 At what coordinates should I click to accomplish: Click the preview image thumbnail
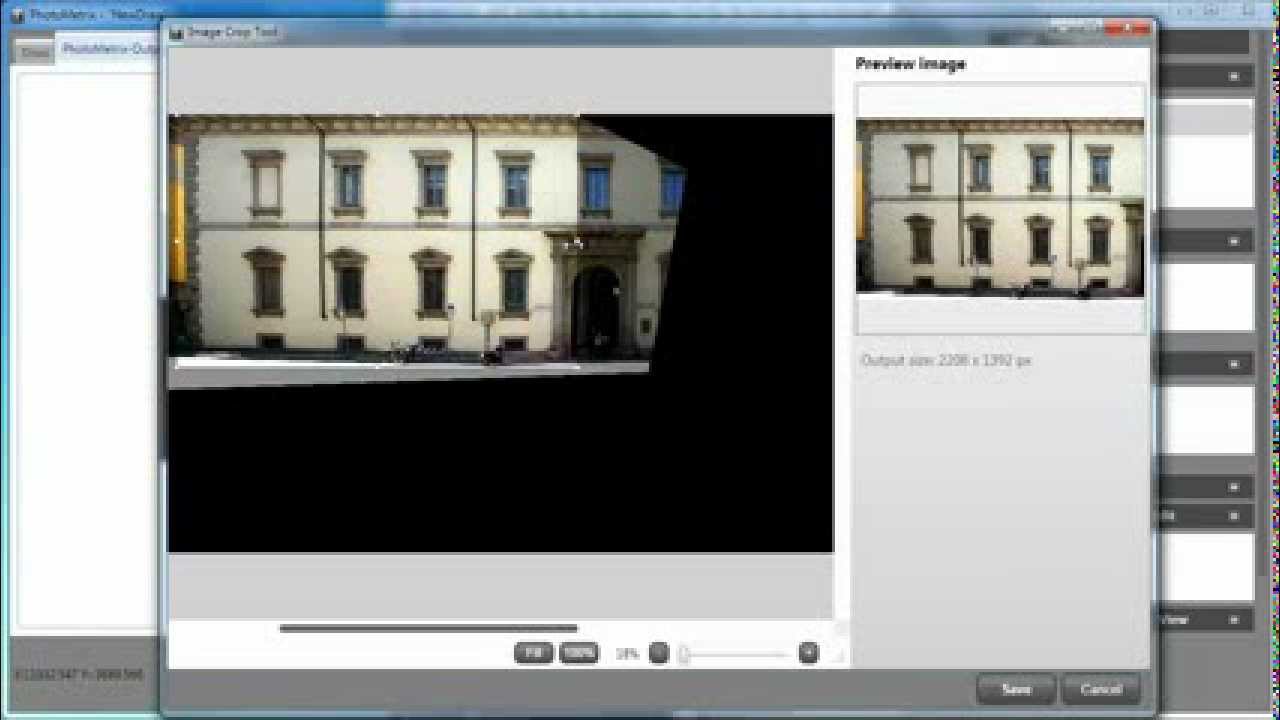1000,208
